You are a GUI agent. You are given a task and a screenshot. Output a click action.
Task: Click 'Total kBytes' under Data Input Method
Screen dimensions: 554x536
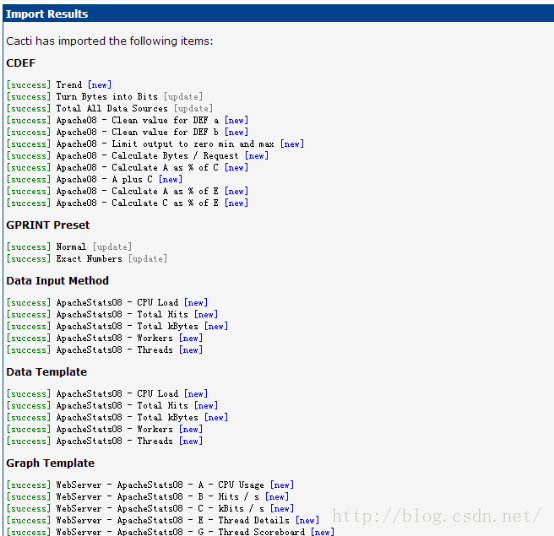pyautogui.click(x=167, y=326)
